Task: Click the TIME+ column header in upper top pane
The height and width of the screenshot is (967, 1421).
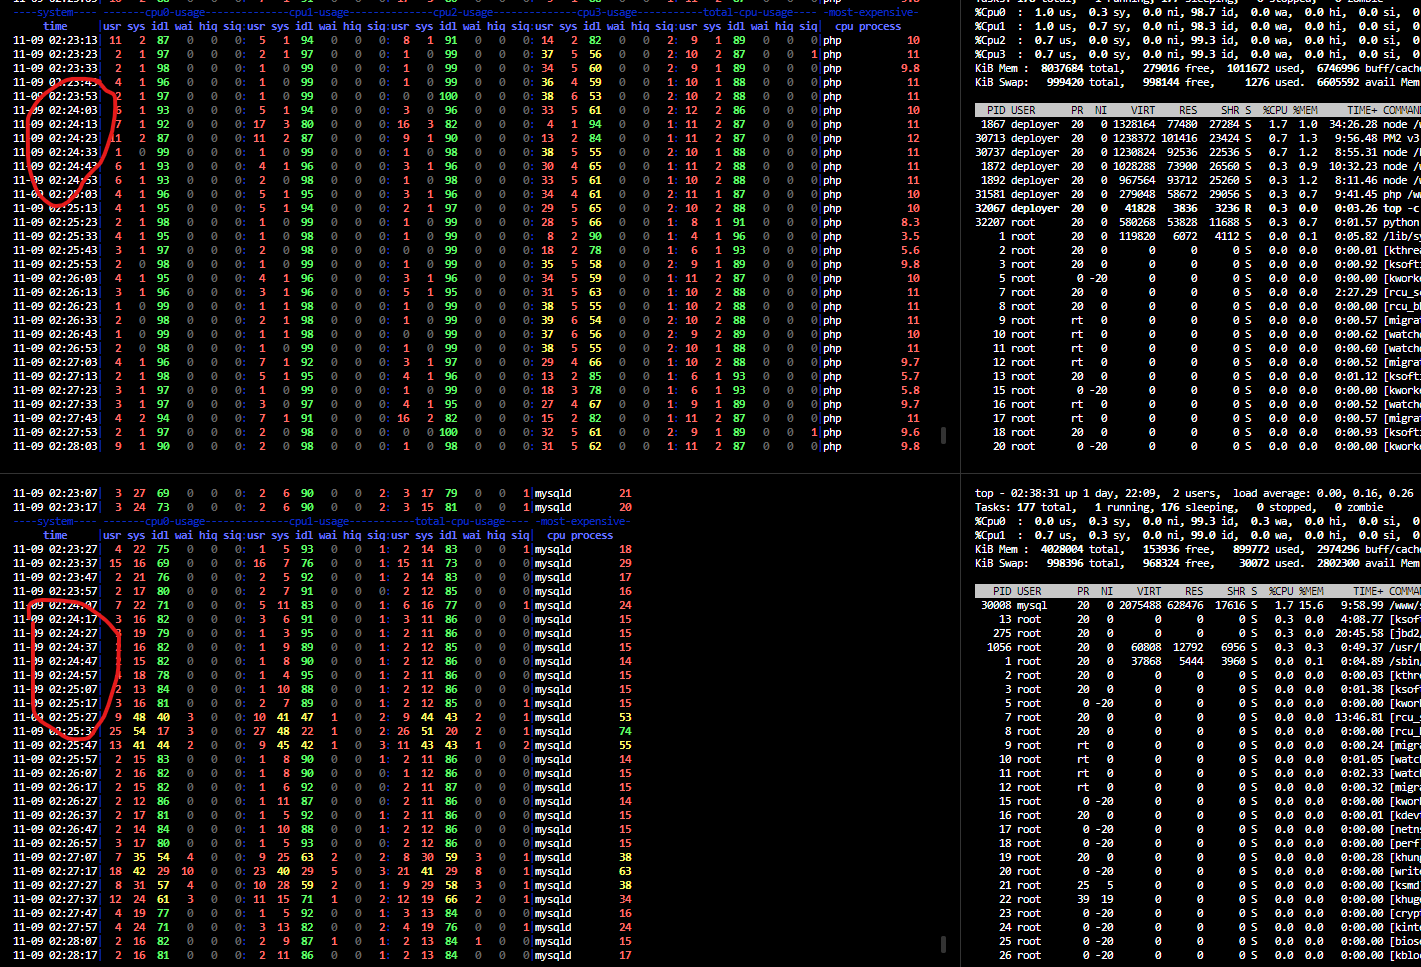Action: [1361, 110]
